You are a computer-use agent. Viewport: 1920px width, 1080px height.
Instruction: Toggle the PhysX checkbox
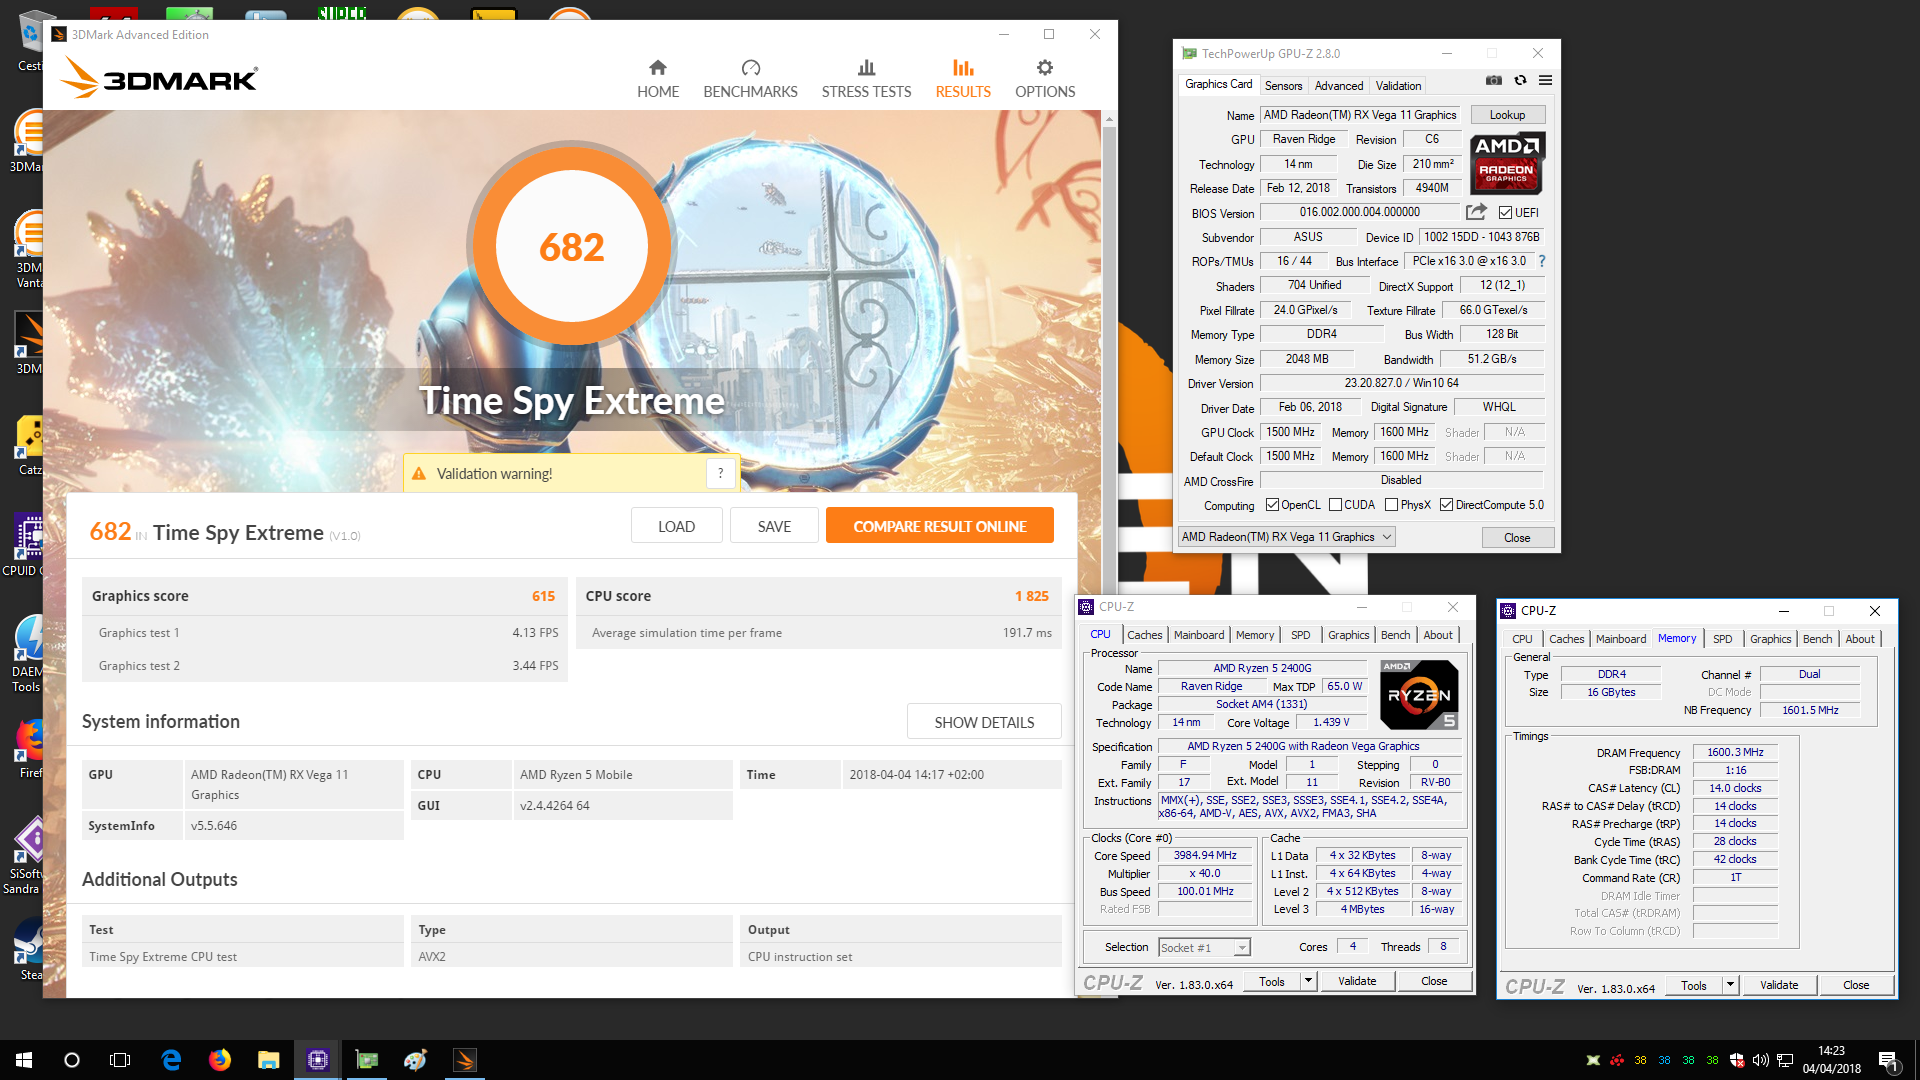click(1391, 505)
